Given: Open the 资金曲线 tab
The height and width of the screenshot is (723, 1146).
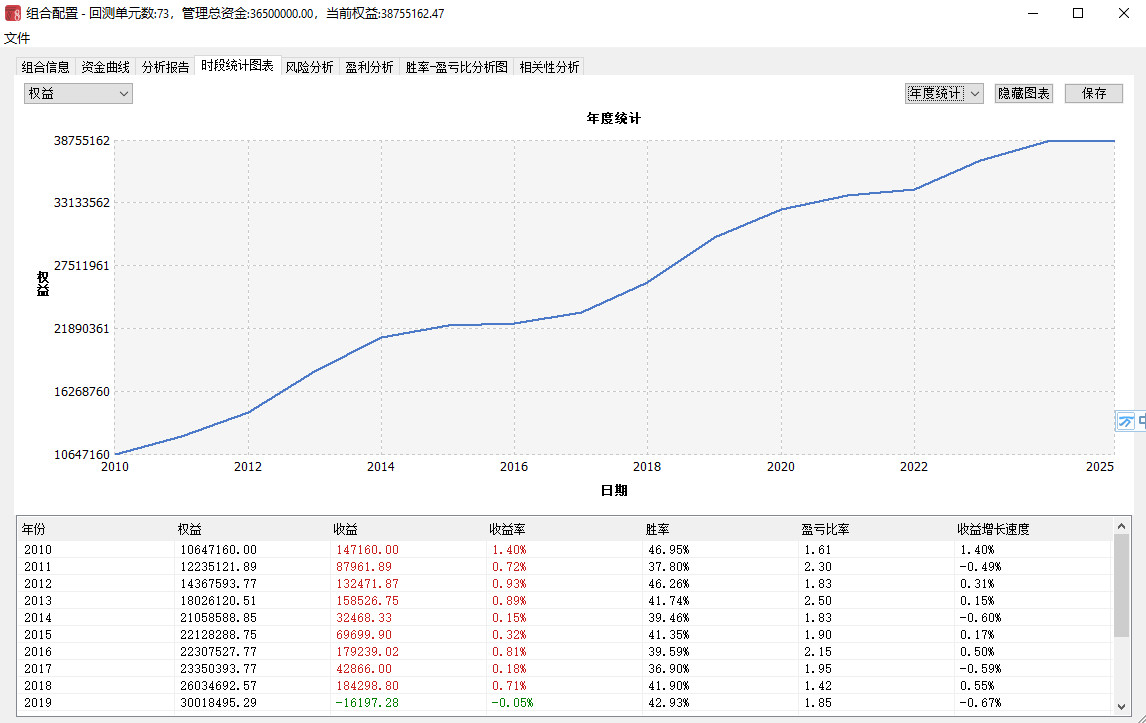Looking at the screenshot, I should (x=106, y=67).
